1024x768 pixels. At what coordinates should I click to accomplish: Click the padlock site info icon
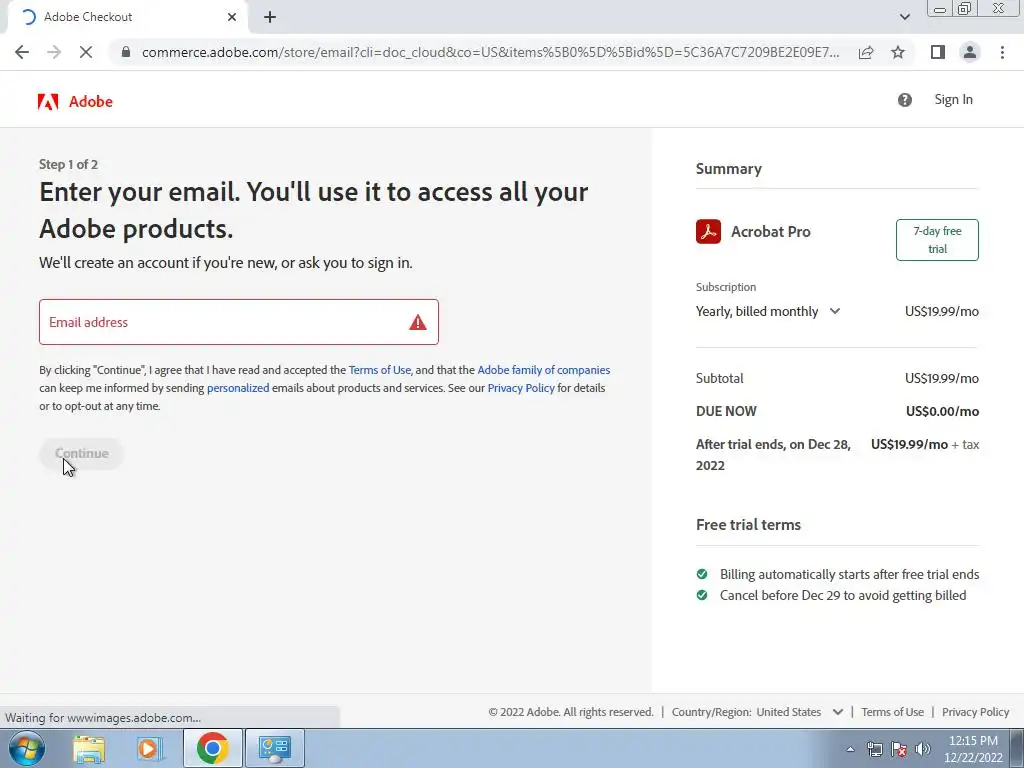126,52
